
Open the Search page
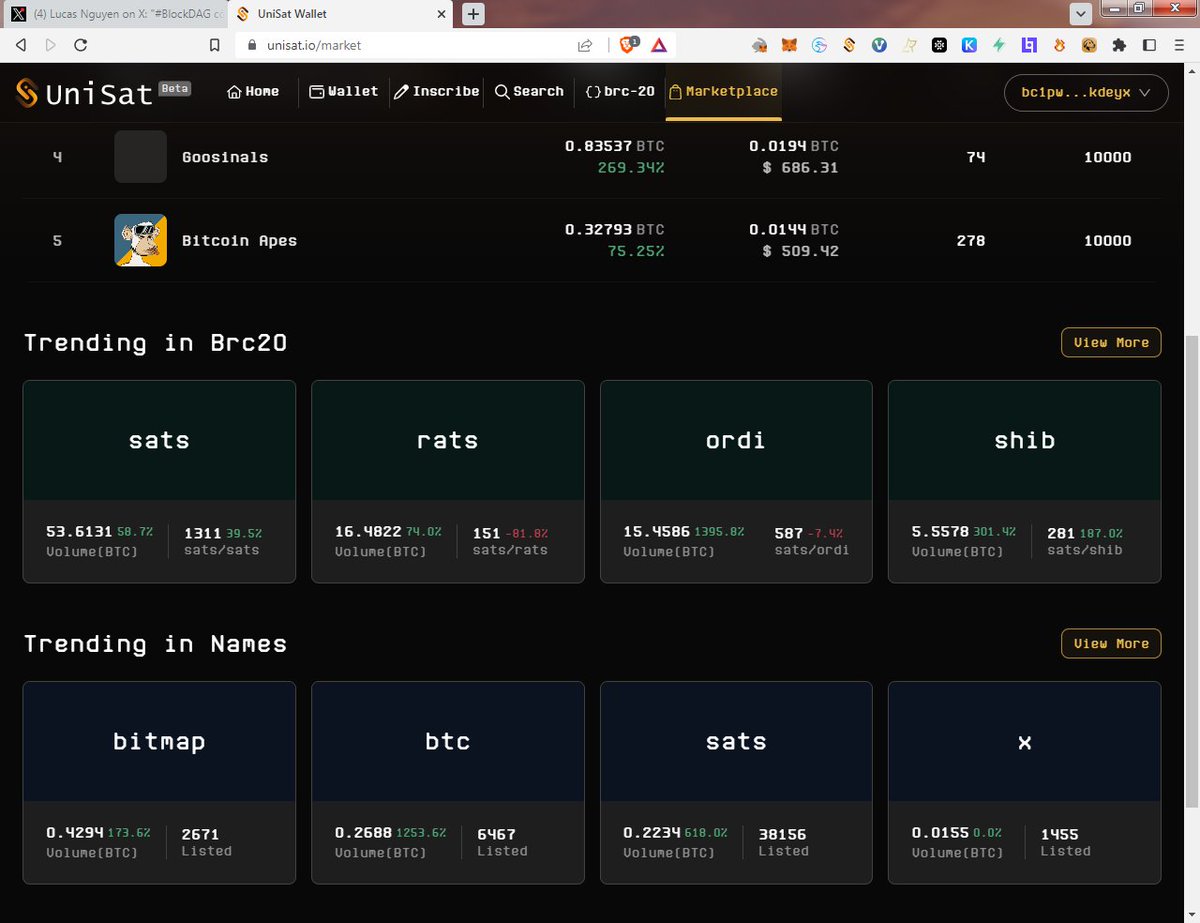529,91
